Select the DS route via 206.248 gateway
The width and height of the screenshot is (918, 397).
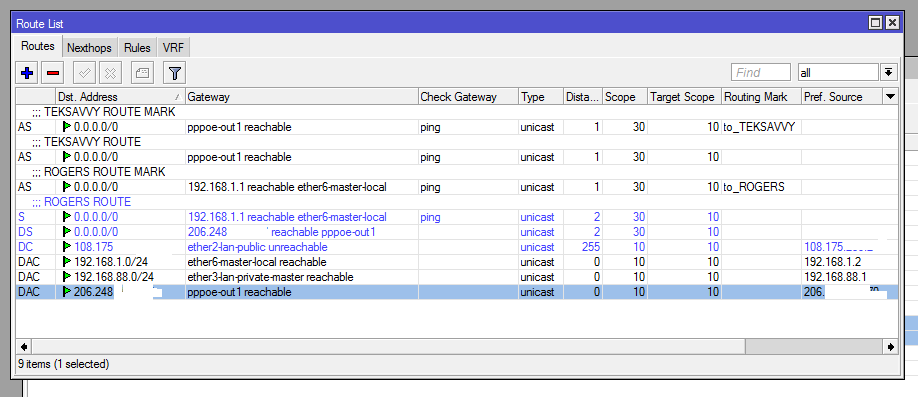tap(457, 232)
